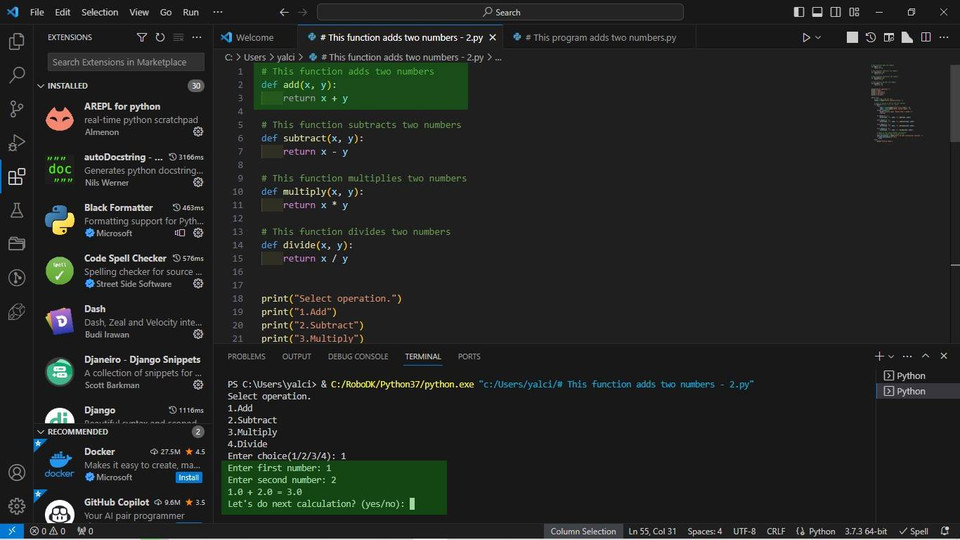Refresh the extensions list
This screenshot has height=540, width=960.
point(160,37)
